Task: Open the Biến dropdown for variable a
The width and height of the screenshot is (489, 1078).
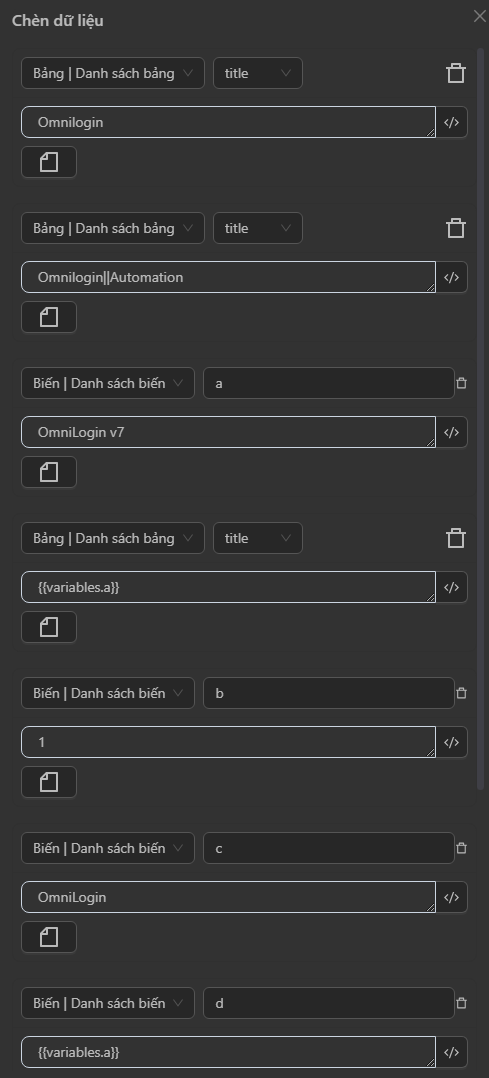Action: 108,383
